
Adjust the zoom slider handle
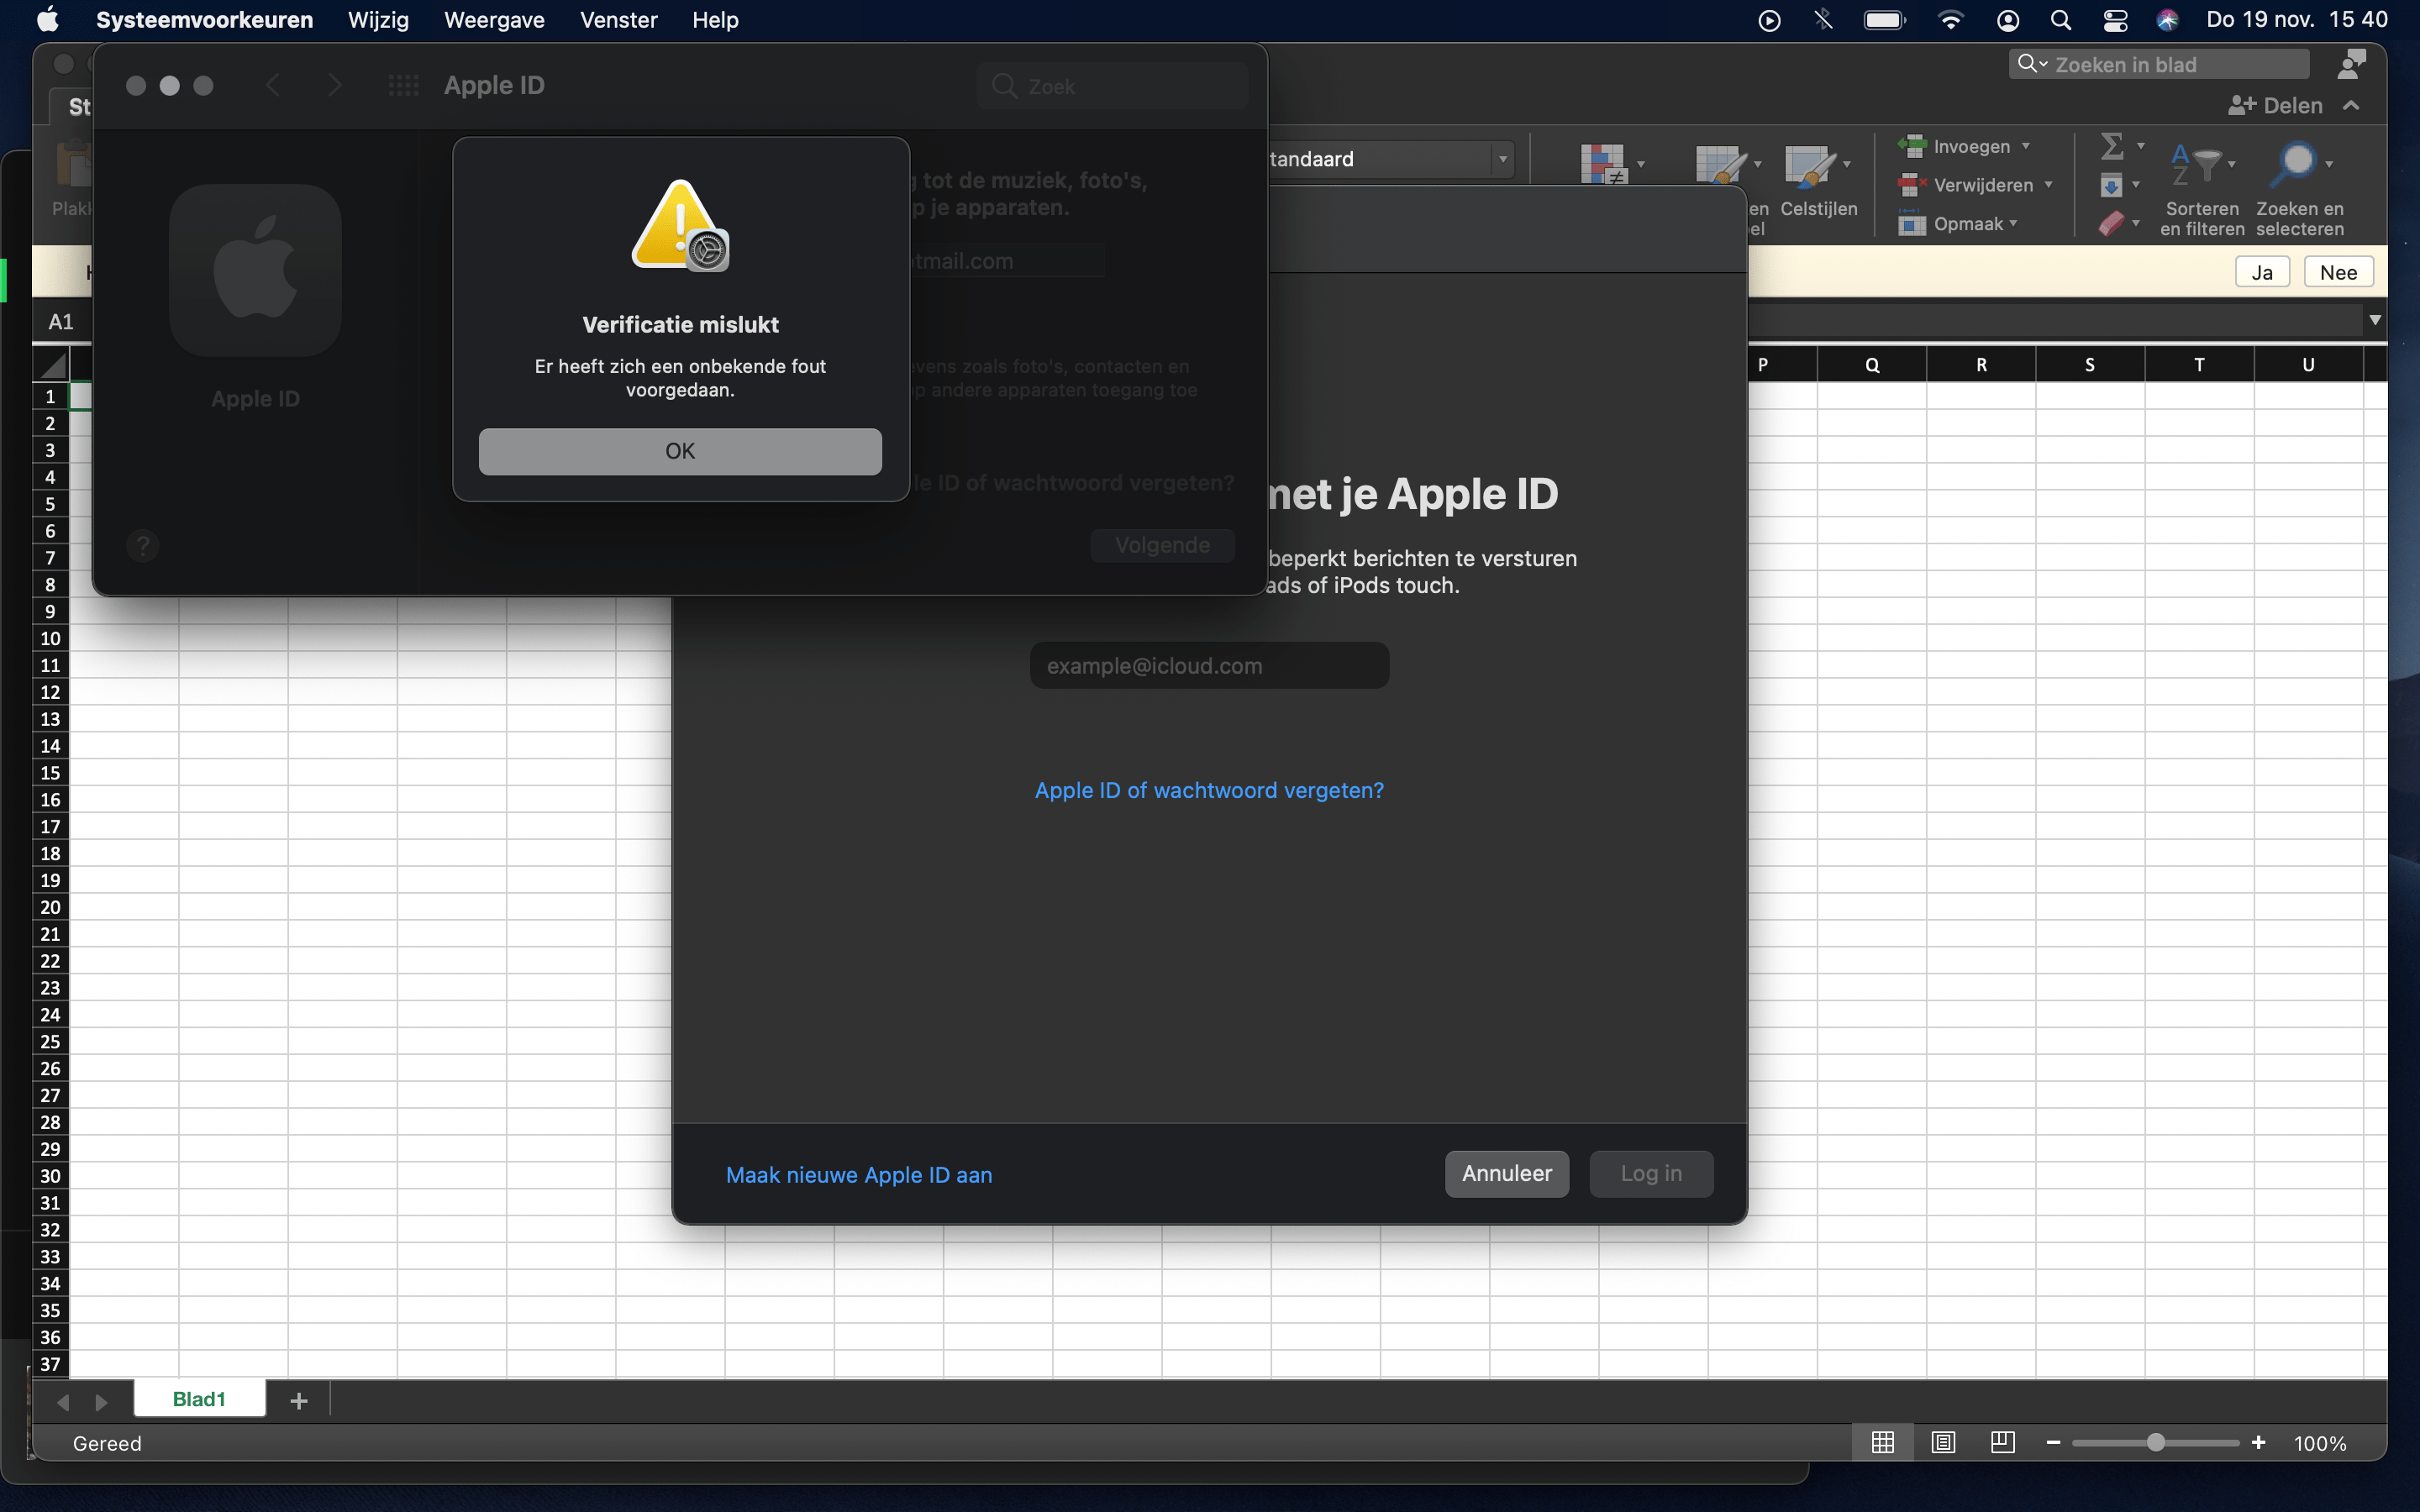(2155, 1442)
